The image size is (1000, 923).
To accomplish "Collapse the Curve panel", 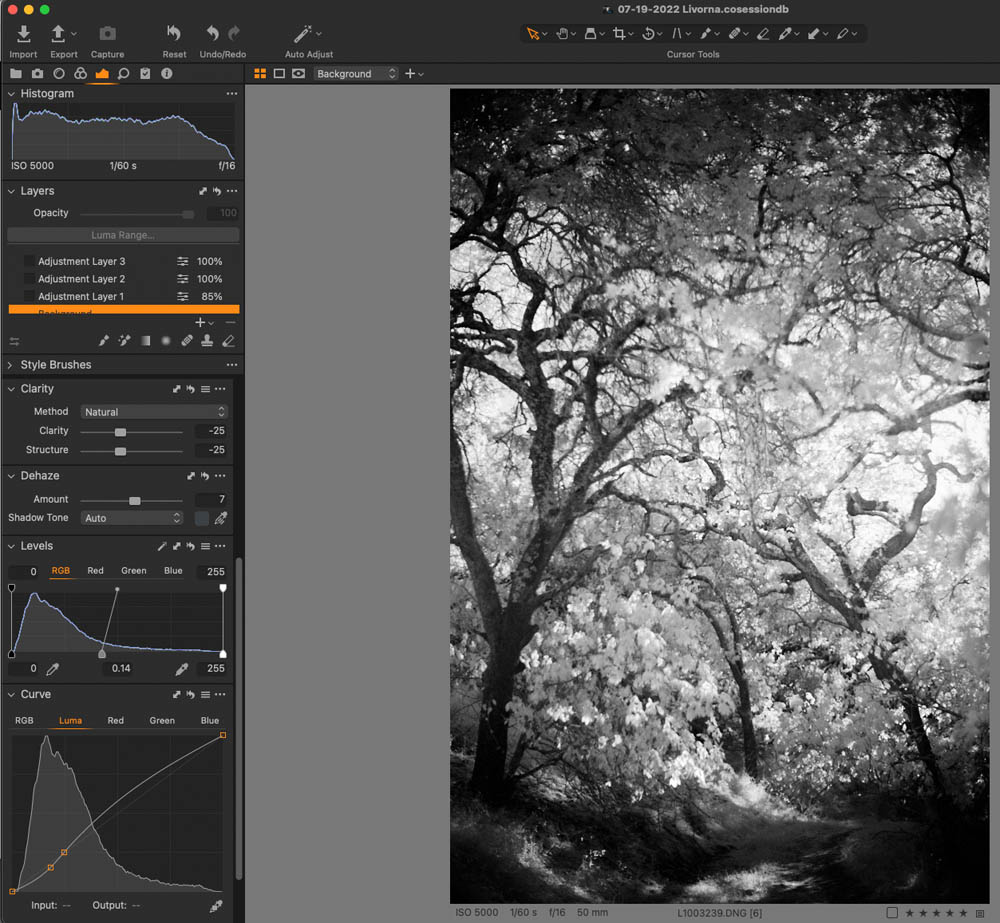I will click(11, 694).
